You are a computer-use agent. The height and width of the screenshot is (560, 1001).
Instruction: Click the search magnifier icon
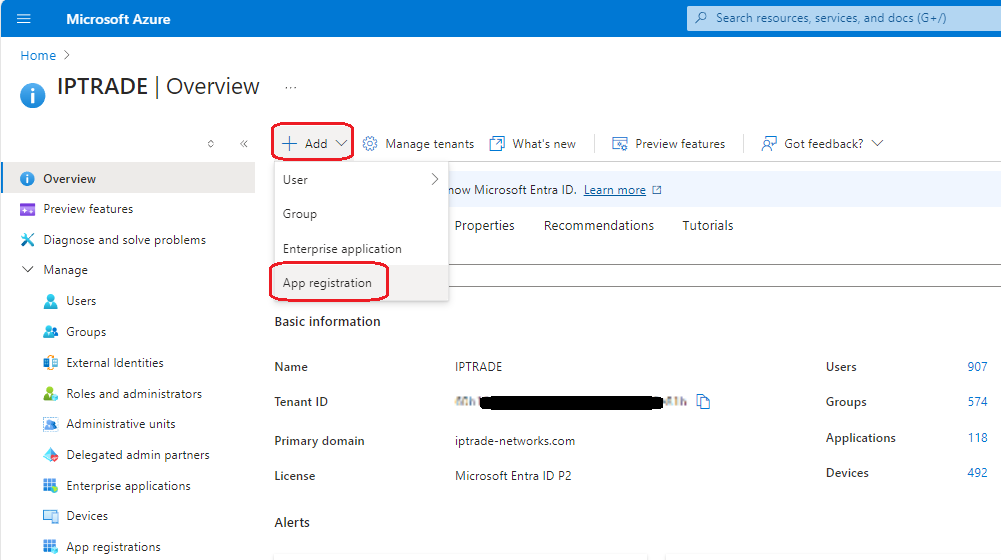point(701,18)
